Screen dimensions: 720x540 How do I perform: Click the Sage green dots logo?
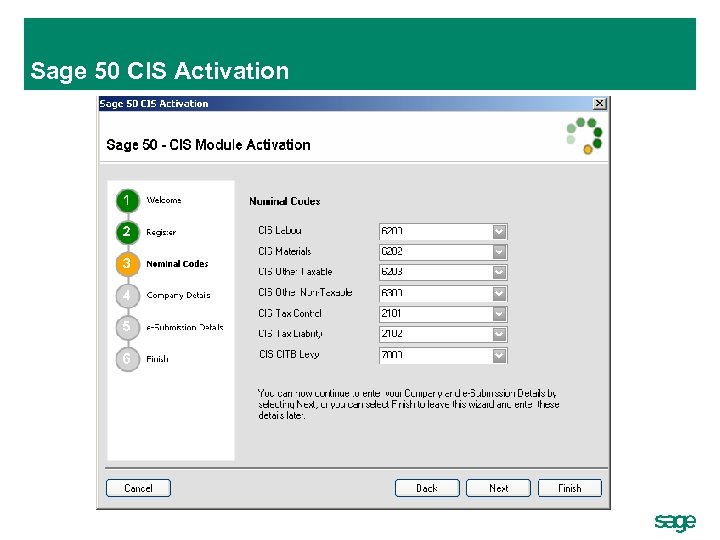584,136
